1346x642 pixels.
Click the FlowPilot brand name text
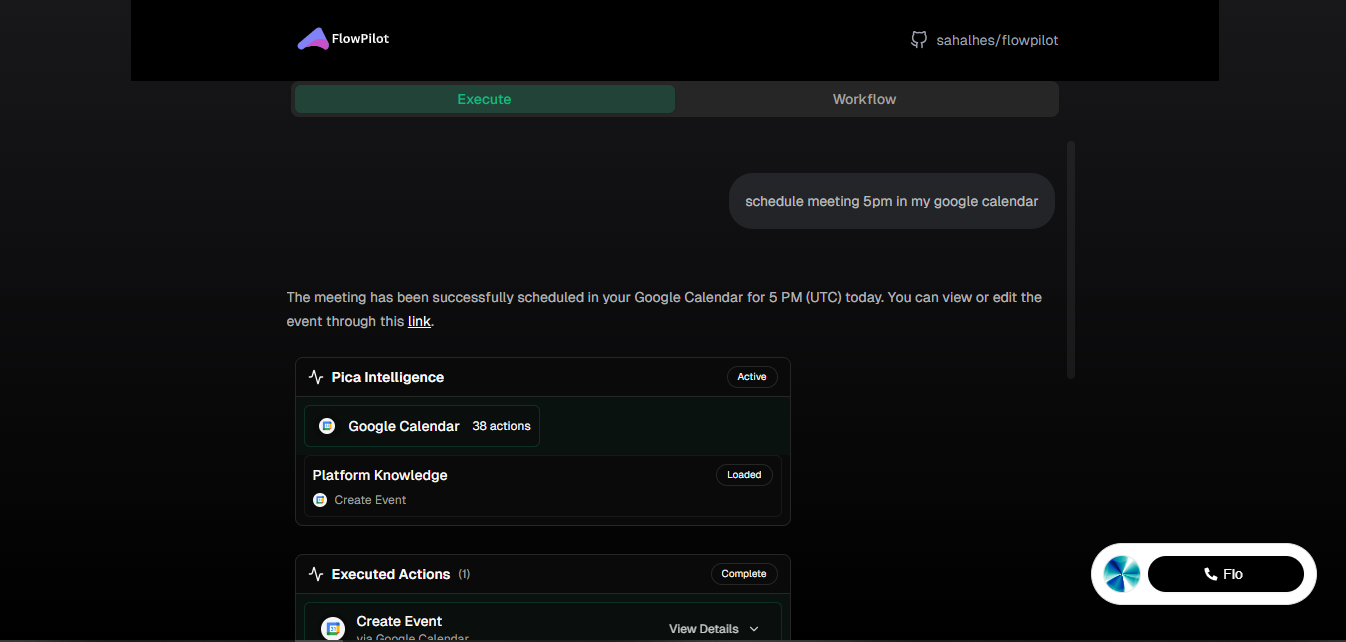tap(360, 39)
